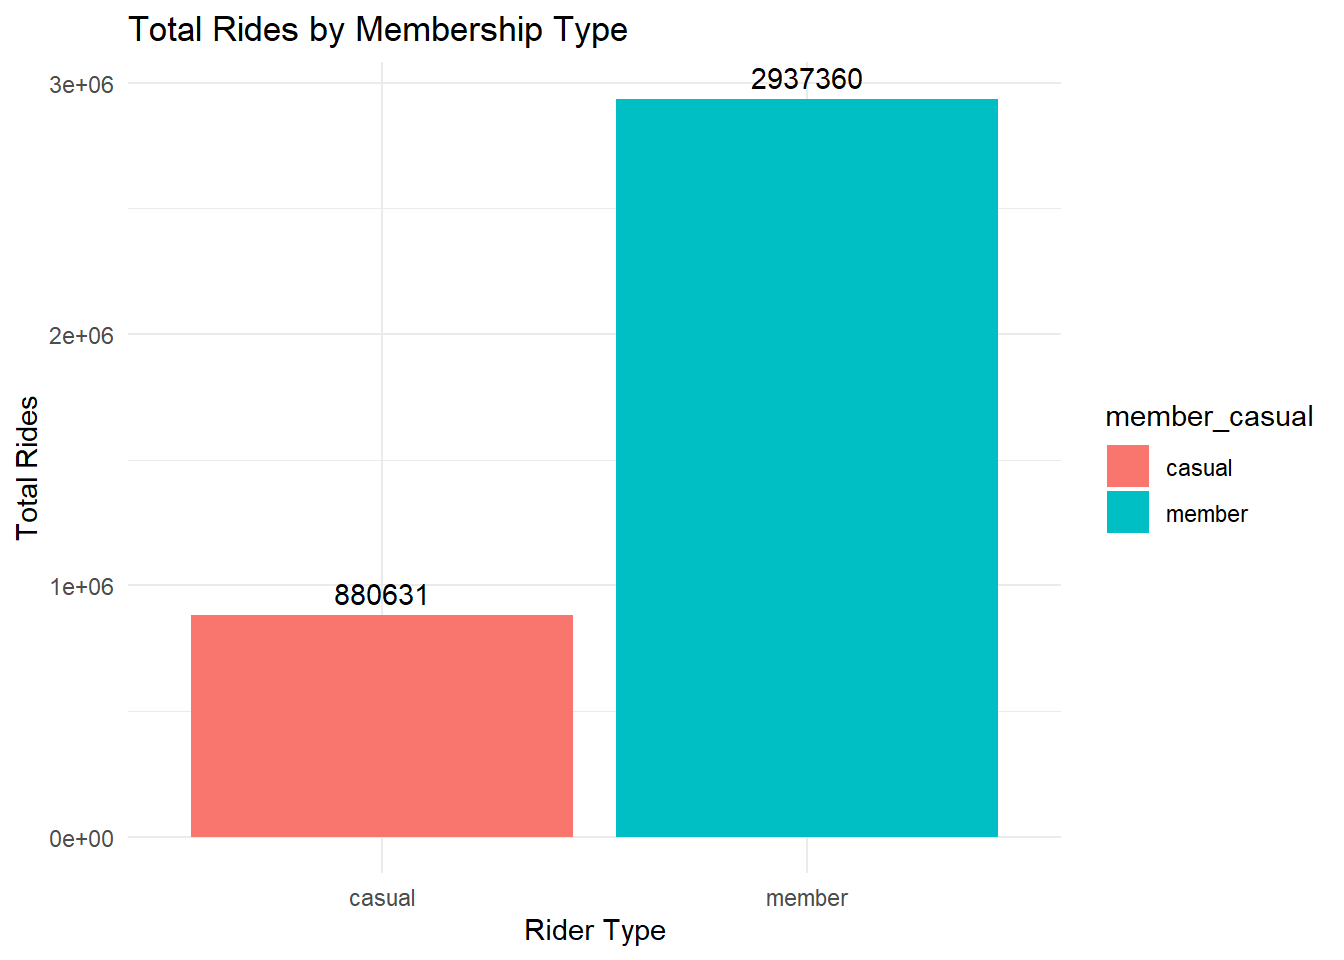Click the tick mark below the member bar
This screenshot has height=960, width=1344.
click(807, 856)
